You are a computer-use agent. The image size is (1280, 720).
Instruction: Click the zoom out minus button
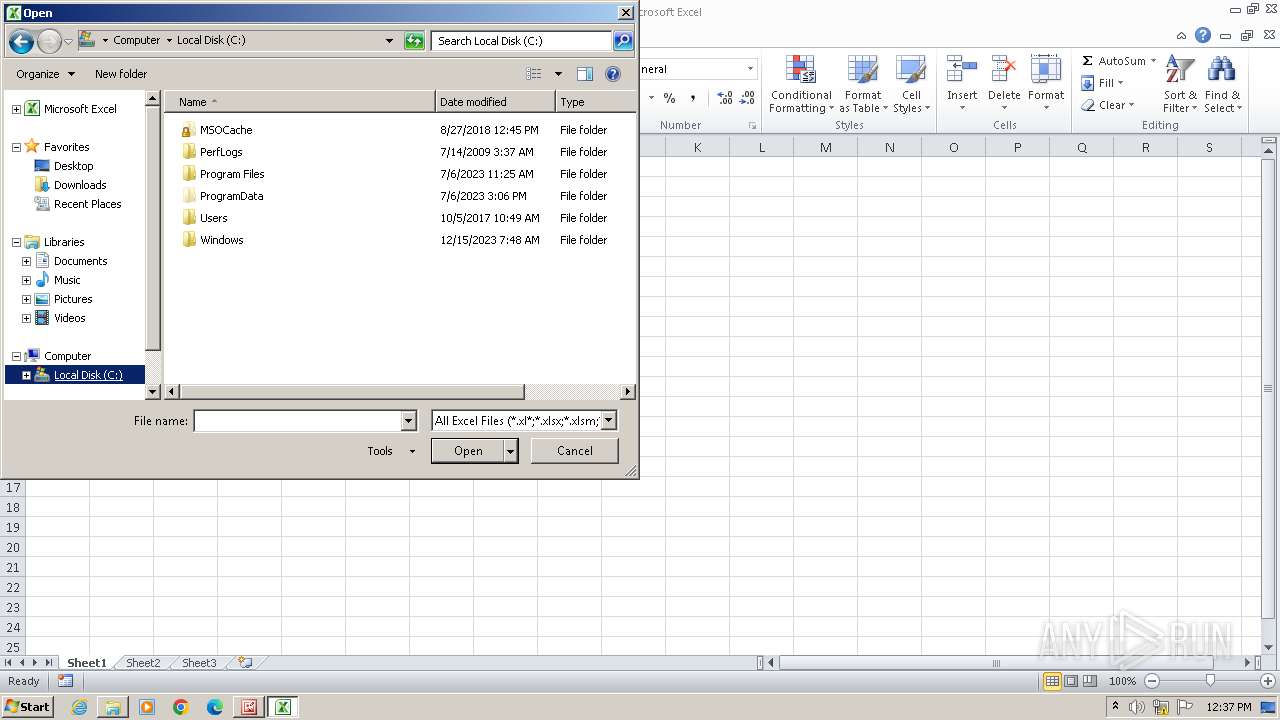click(x=1151, y=681)
